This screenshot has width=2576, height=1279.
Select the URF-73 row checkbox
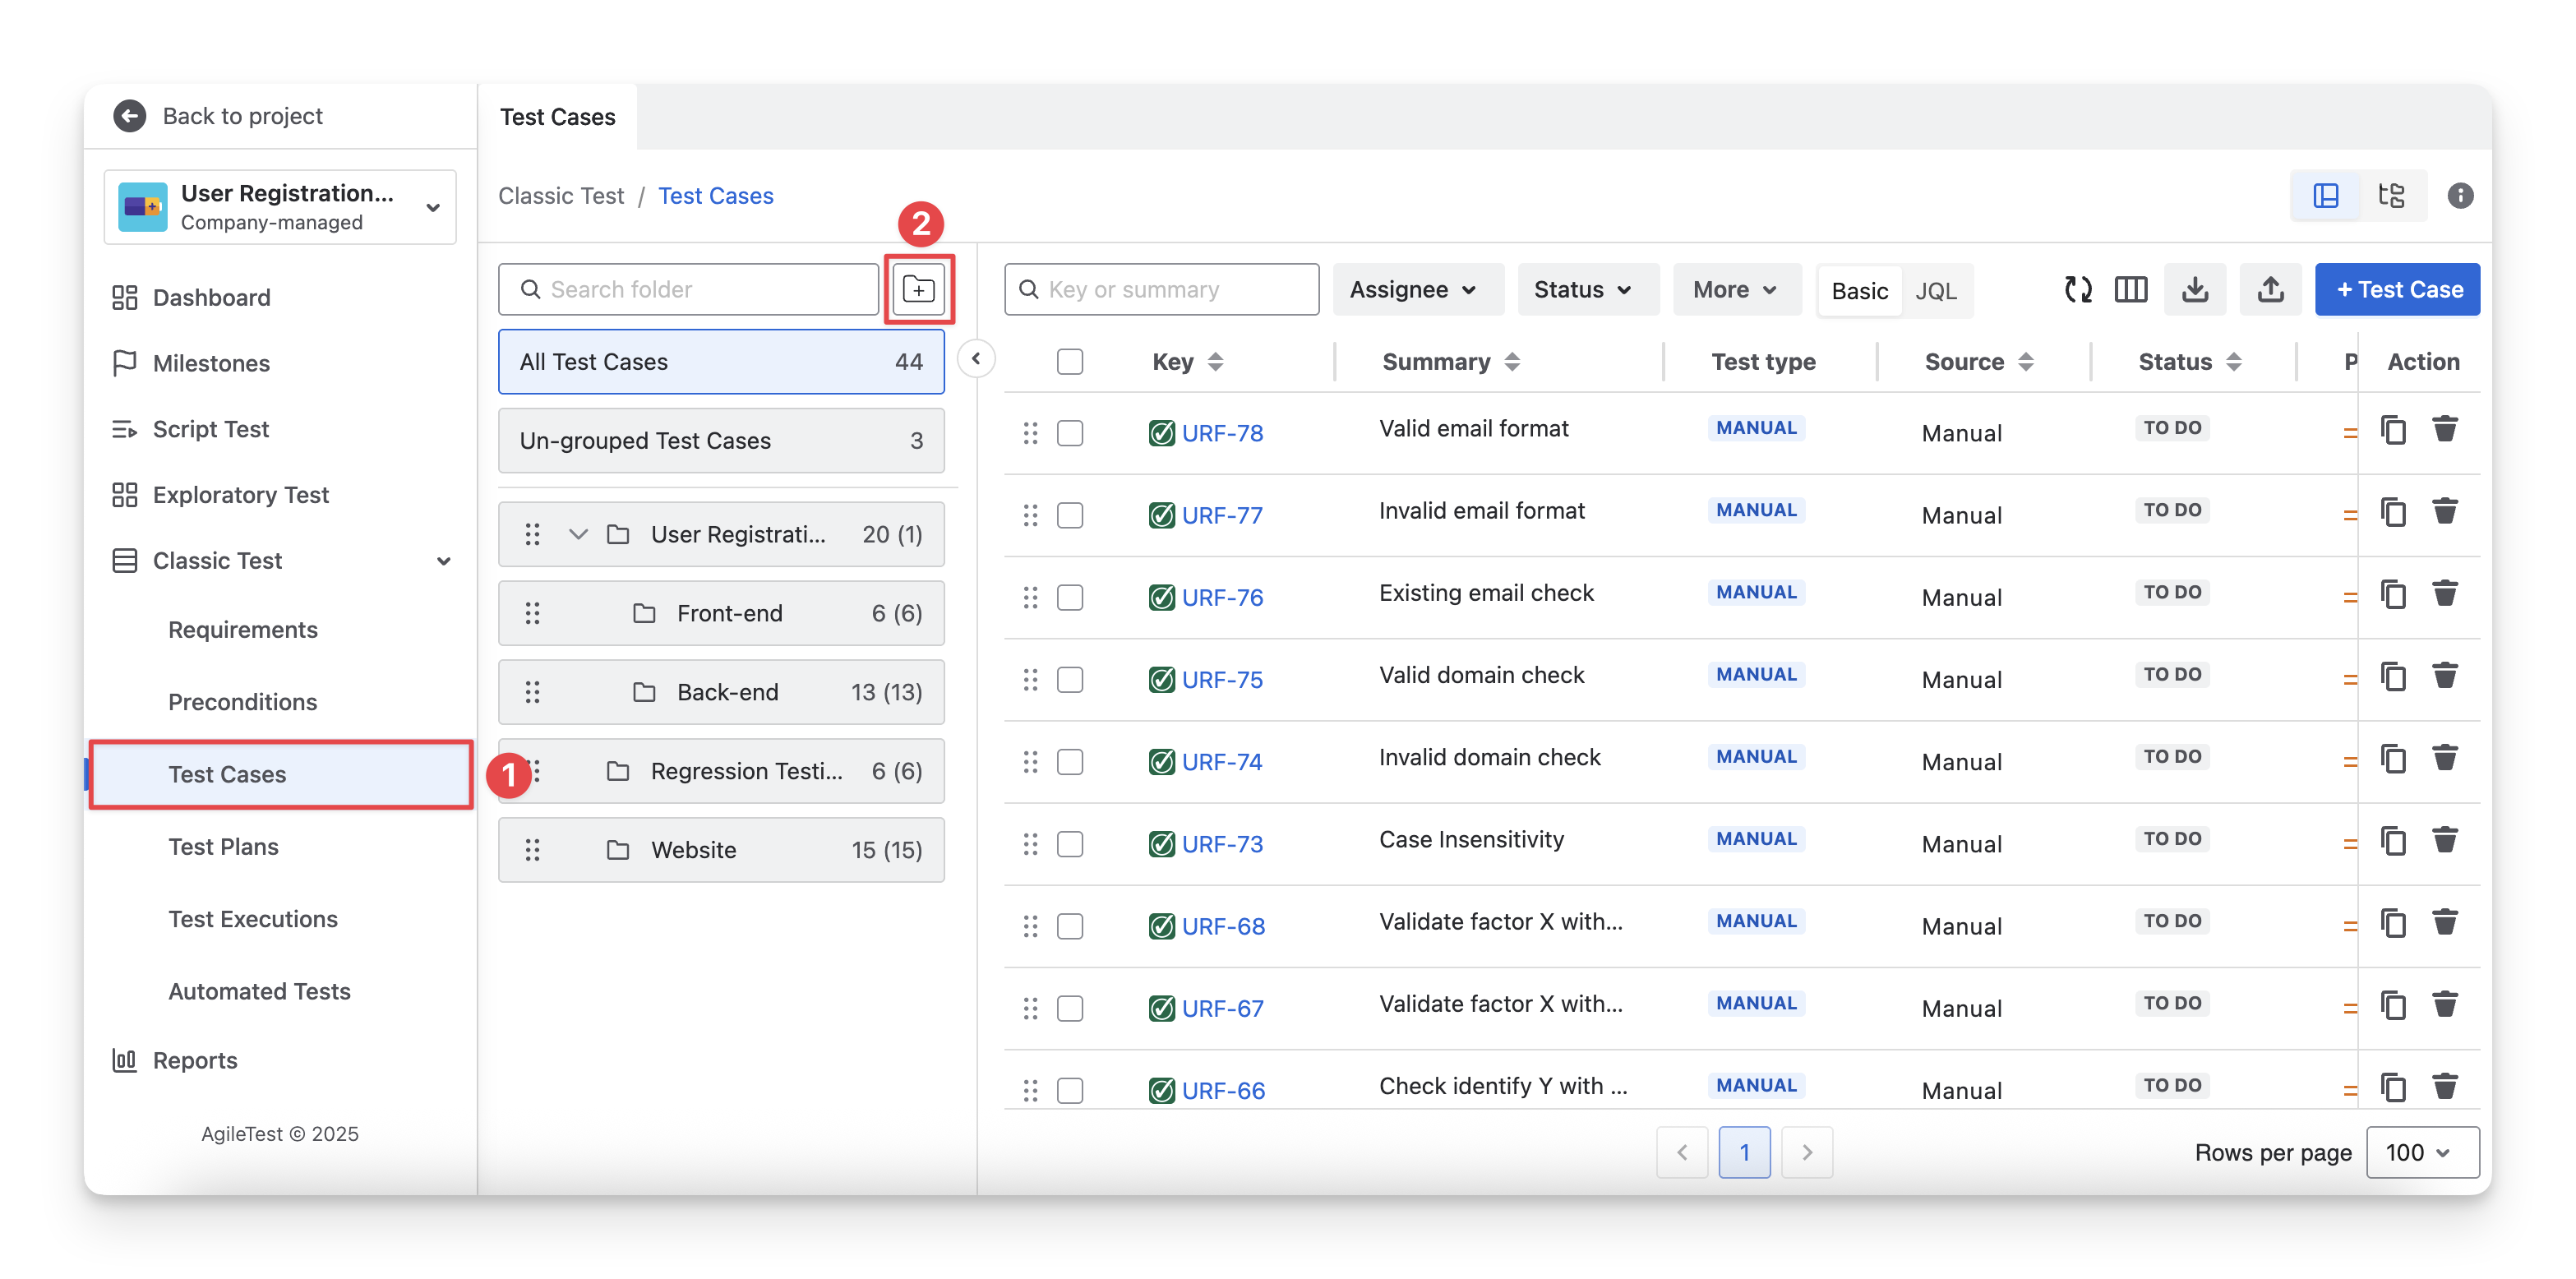(x=1069, y=844)
